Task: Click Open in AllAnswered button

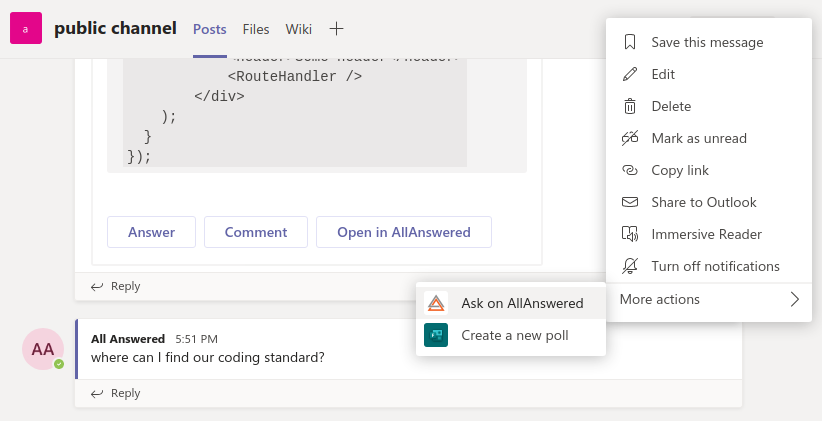Action: click(x=404, y=232)
